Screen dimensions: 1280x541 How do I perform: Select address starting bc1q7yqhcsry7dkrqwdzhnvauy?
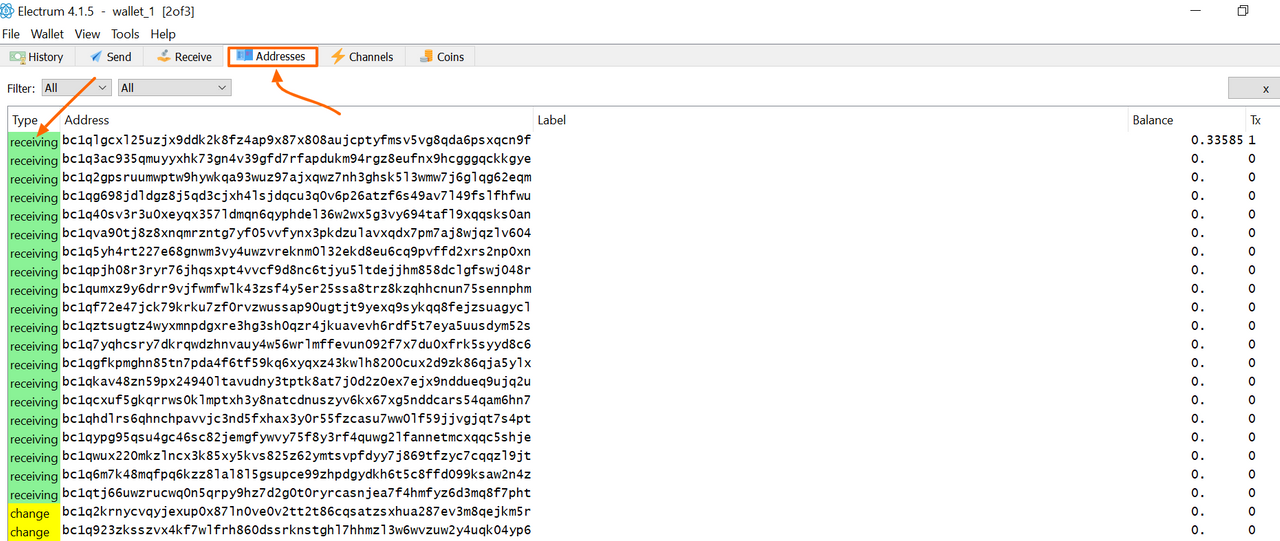pyautogui.click(x=297, y=345)
